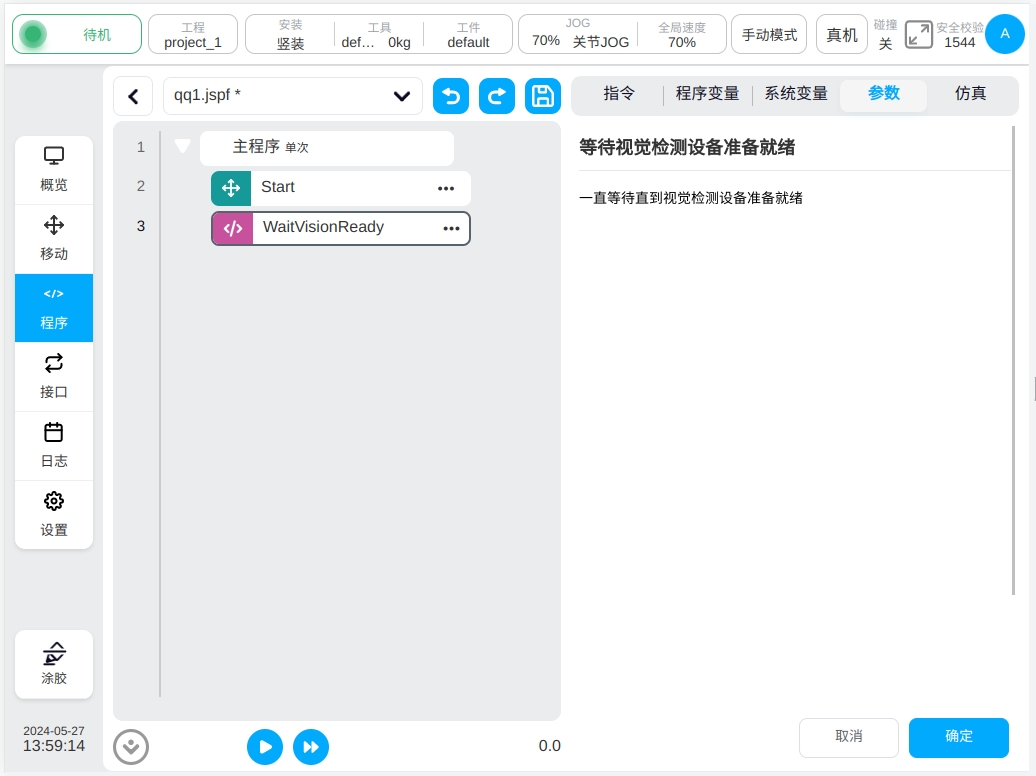Click the undo icon in the program toolbar

click(x=451, y=96)
